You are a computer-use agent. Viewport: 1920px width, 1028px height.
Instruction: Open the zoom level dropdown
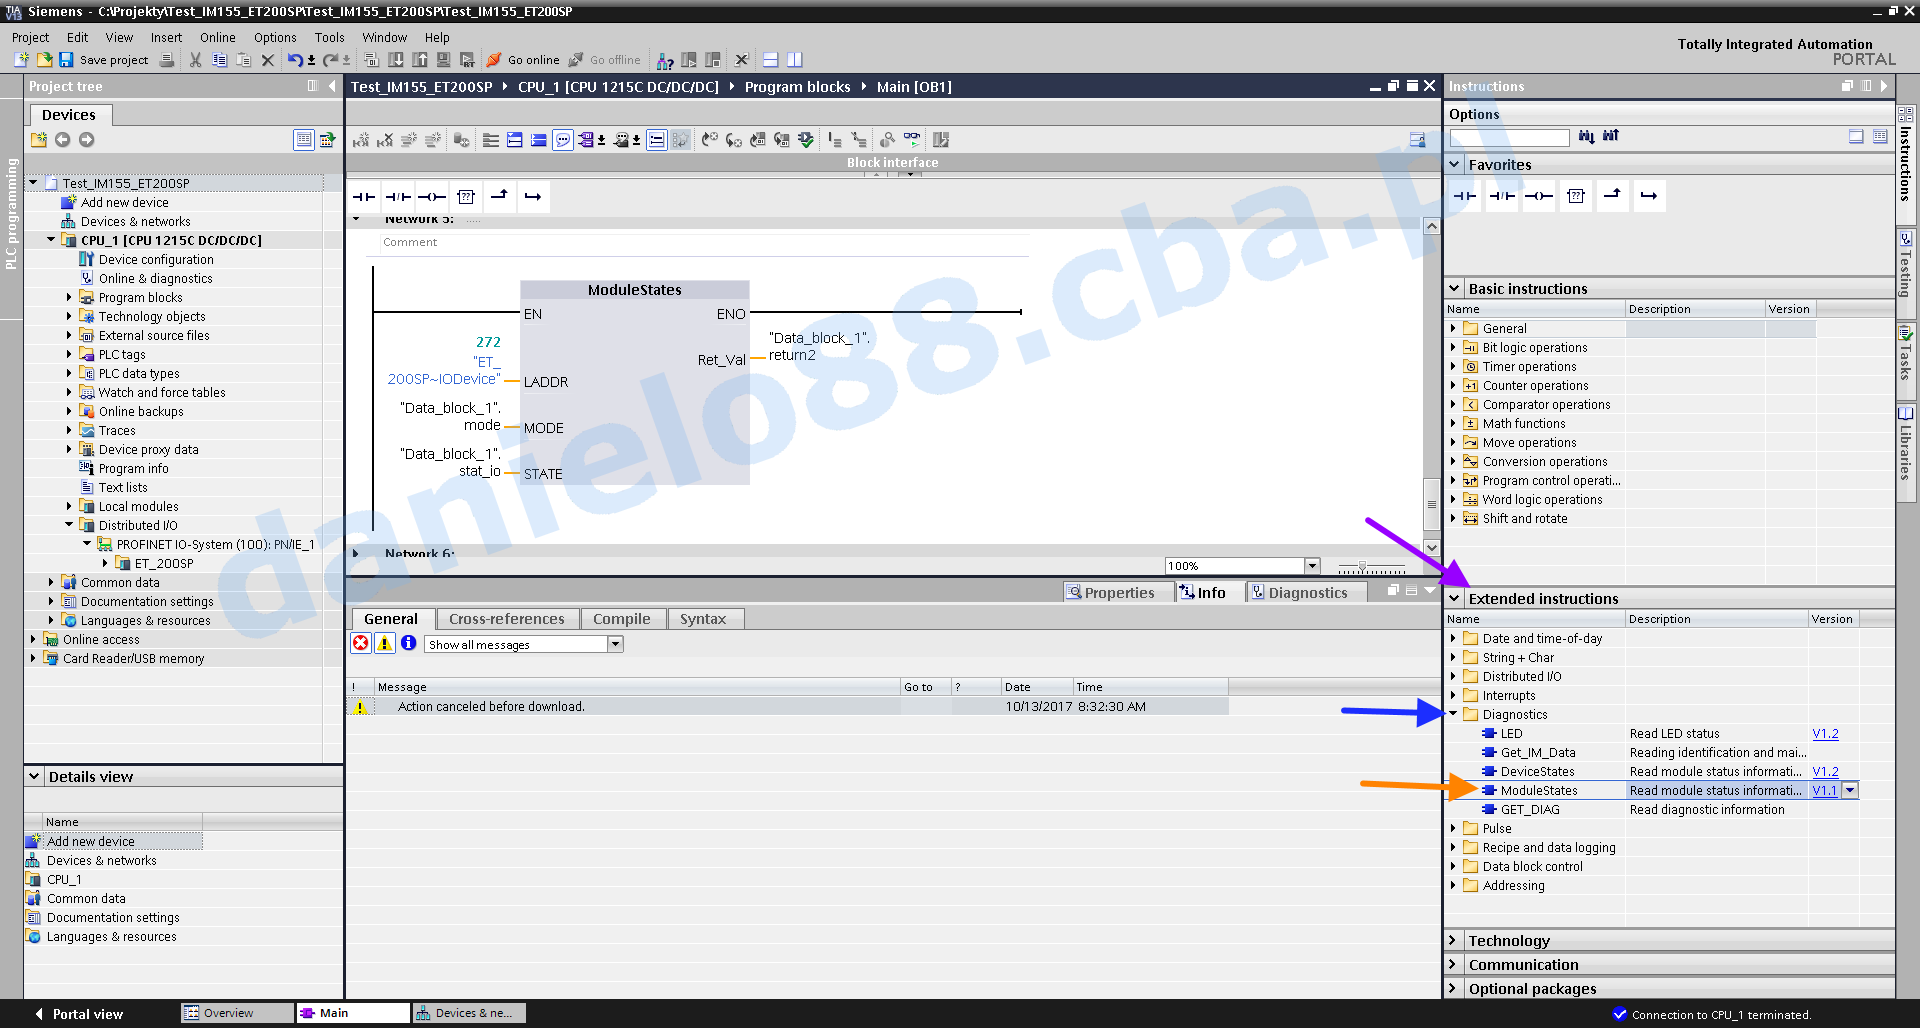tap(1313, 566)
